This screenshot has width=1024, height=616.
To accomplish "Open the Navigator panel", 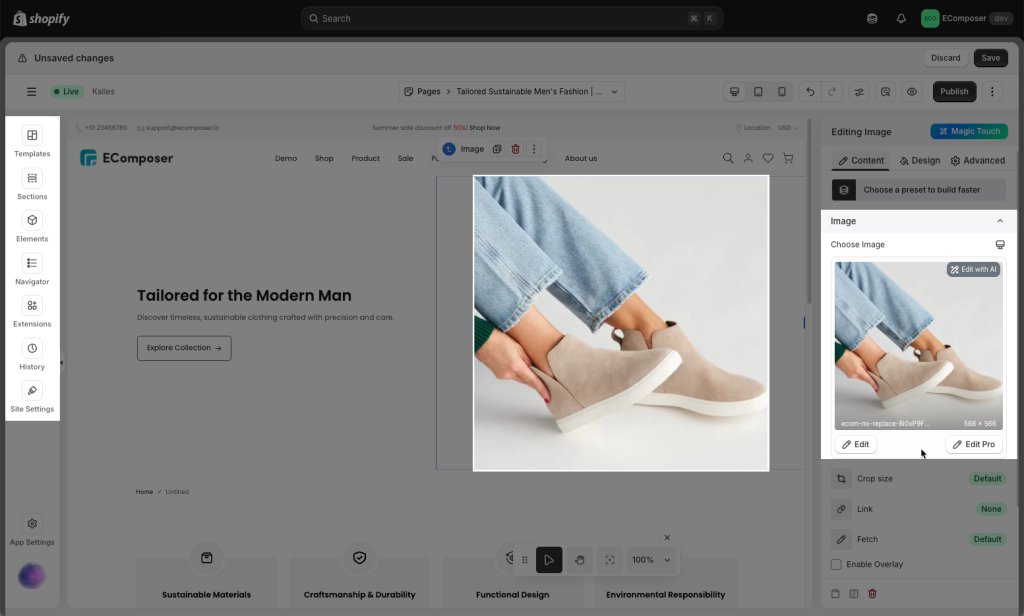I will tap(32, 264).
